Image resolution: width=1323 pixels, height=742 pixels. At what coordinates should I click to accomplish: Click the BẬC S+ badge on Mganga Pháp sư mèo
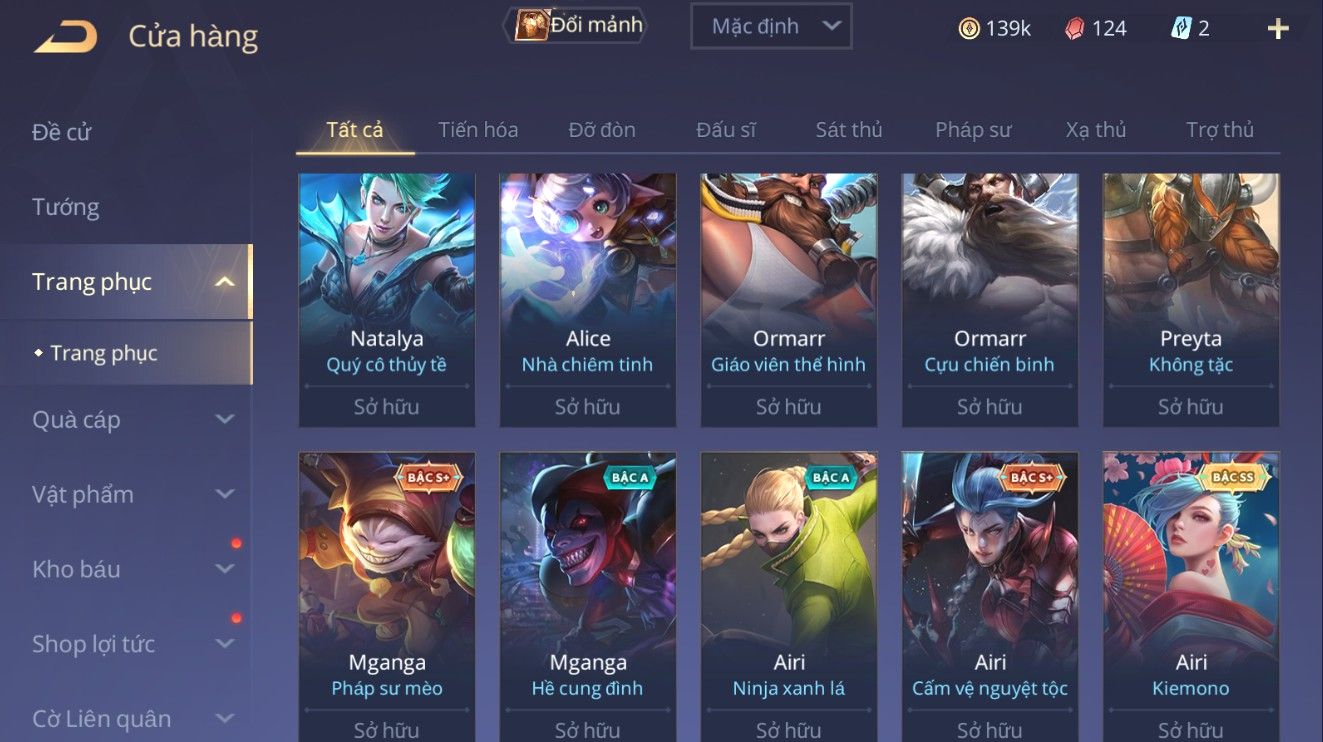429,478
